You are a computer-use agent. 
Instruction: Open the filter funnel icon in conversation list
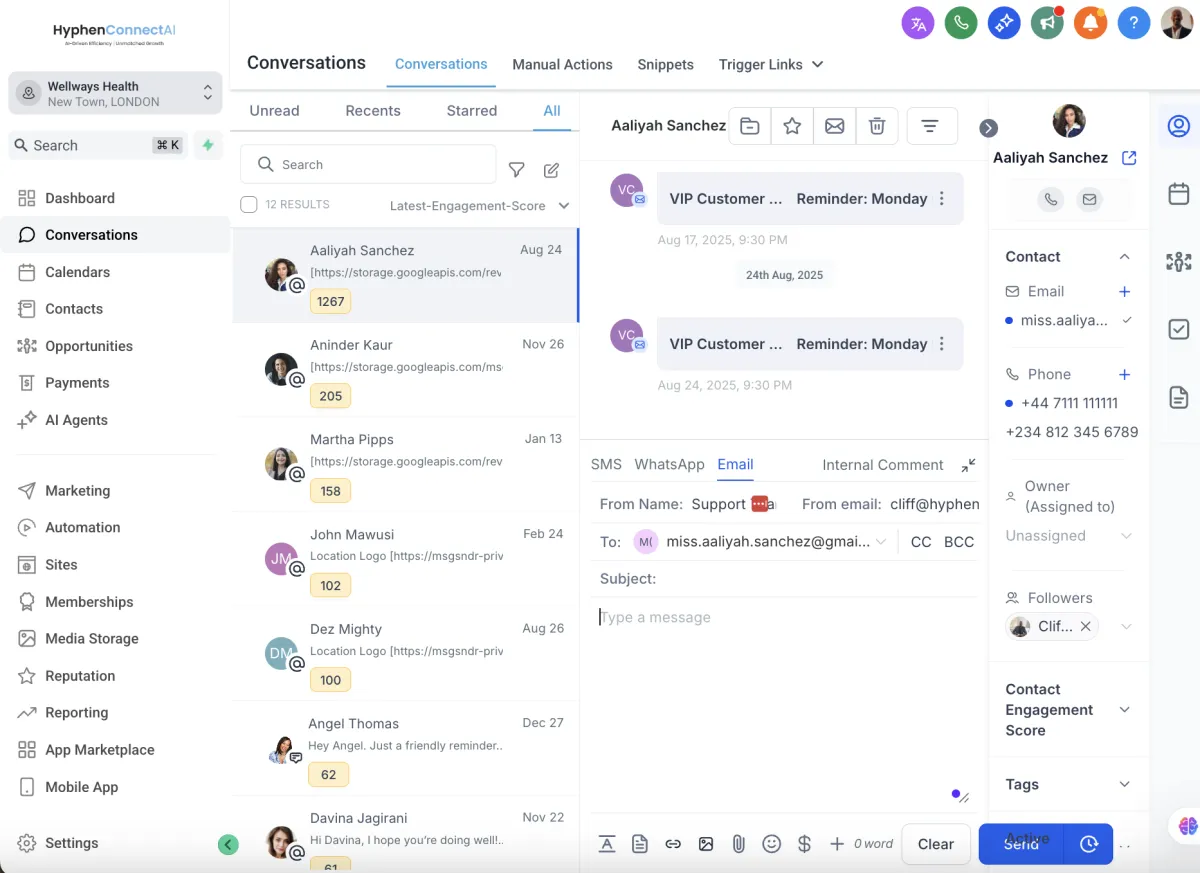pos(517,170)
